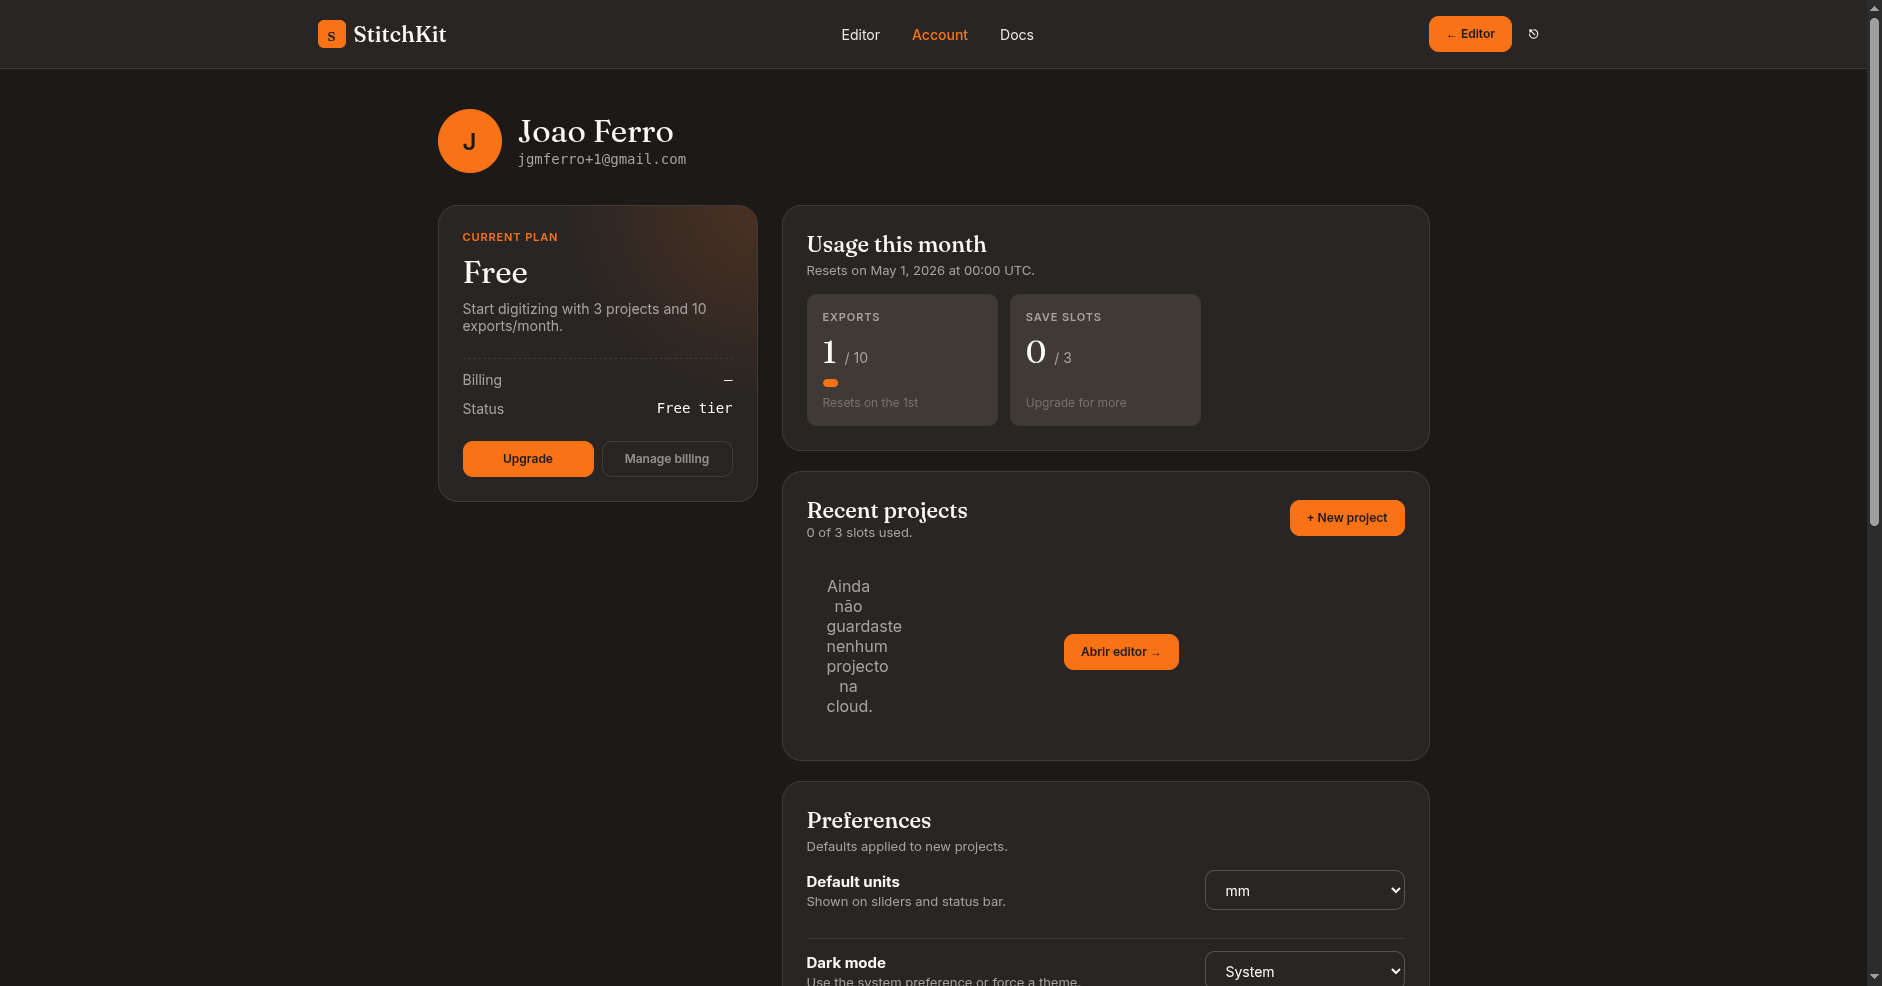Open the Account nav tab
Screen dimensions: 1882x986
[940, 35]
